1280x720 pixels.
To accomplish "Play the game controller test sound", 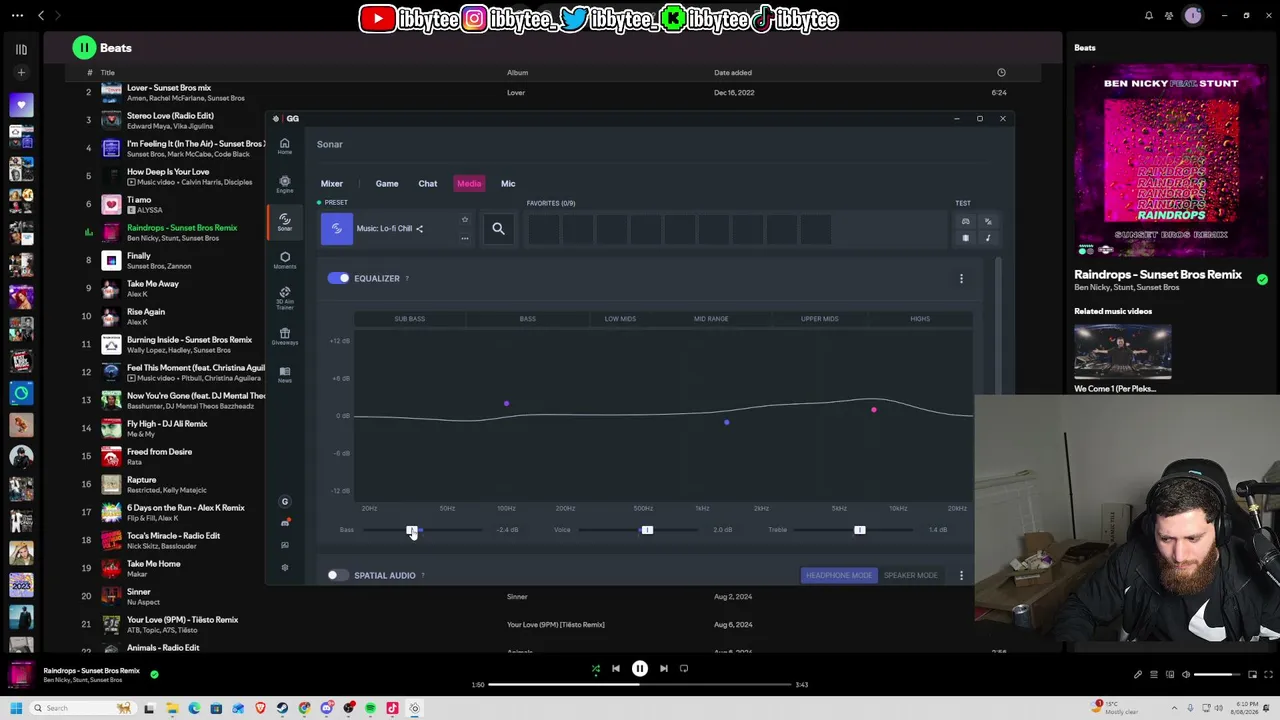I will click(965, 221).
